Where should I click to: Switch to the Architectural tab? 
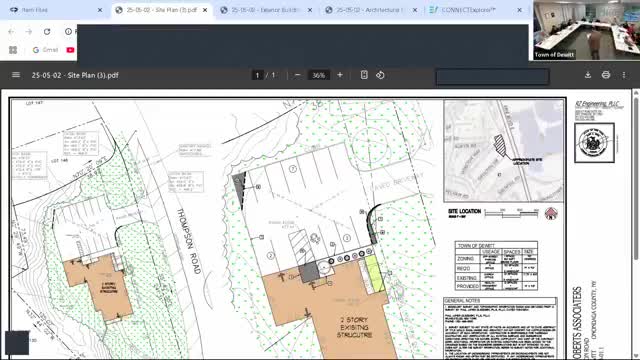click(x=371, y=10)
